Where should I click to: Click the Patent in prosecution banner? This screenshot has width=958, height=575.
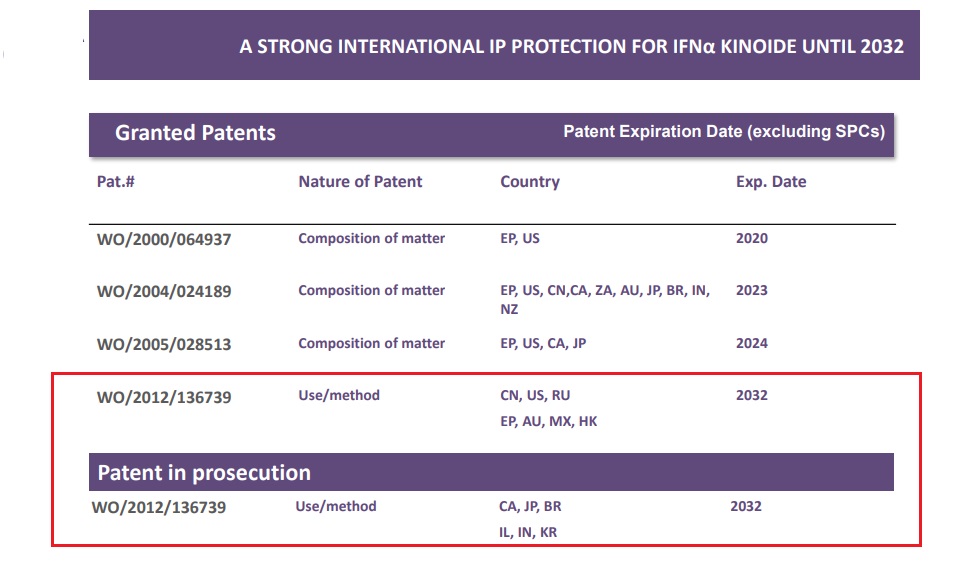click(491, 472)
